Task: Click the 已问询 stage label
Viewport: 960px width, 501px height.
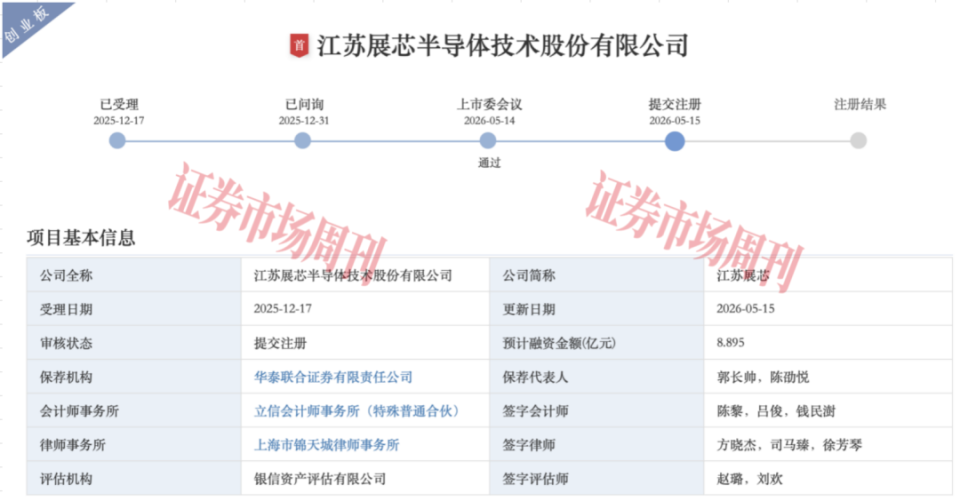Action: click(x=304, y=105)
